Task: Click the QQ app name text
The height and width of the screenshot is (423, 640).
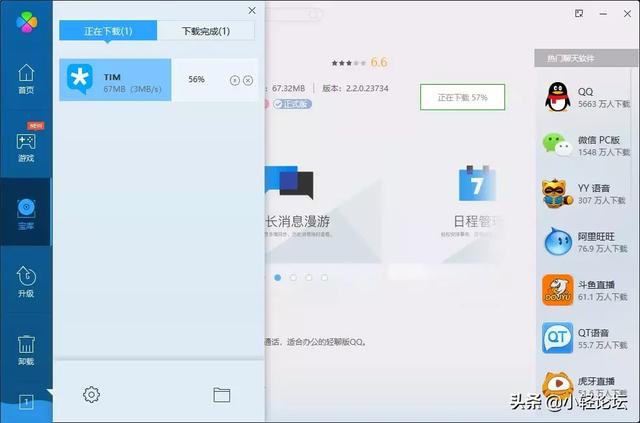Action: point(585,92)
